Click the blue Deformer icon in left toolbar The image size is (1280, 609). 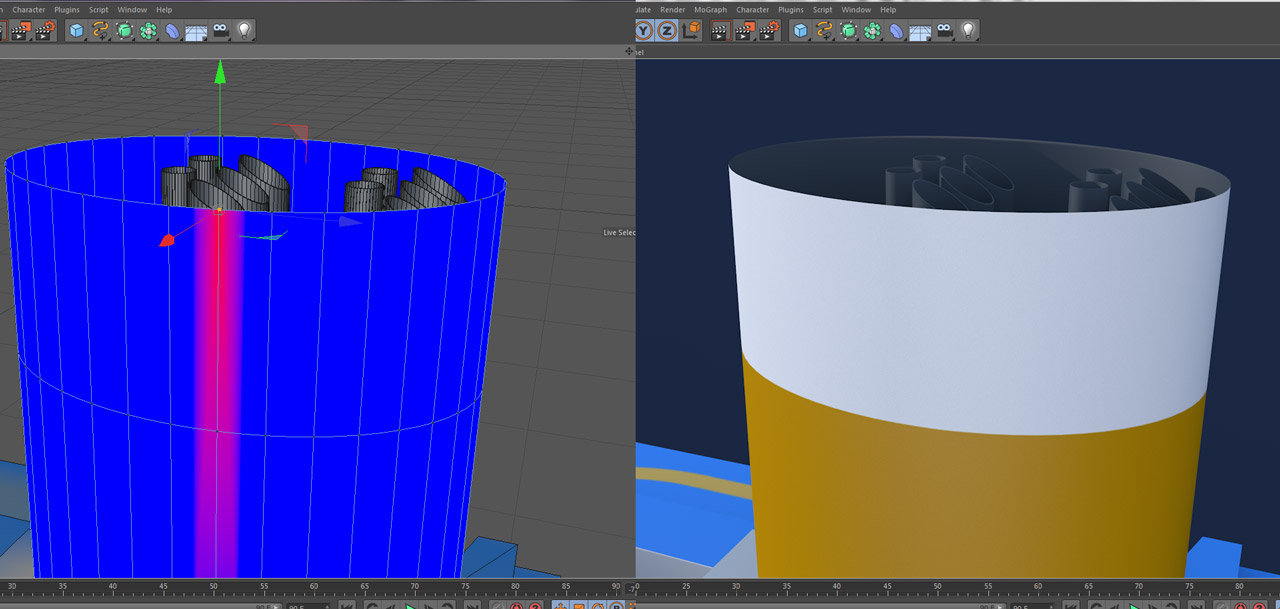pos(172,31)
